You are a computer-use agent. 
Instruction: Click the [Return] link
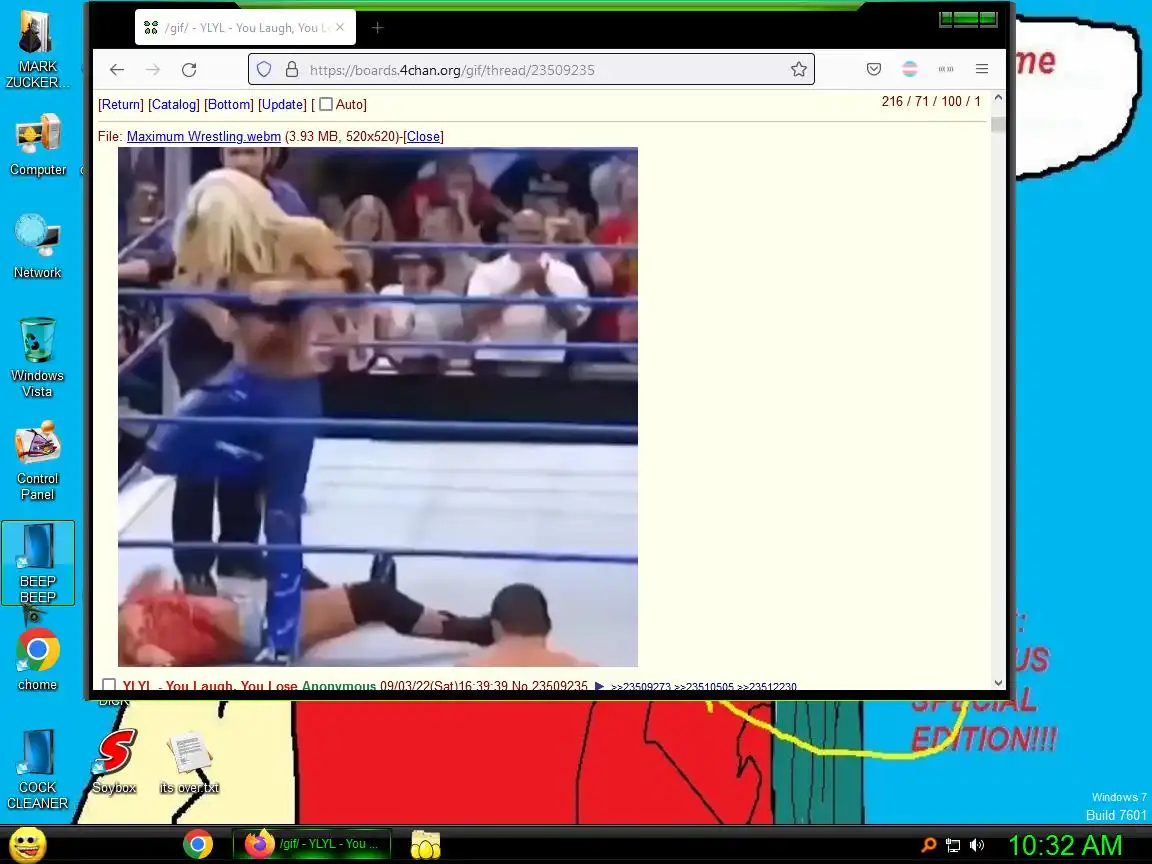tap(120, 104)
